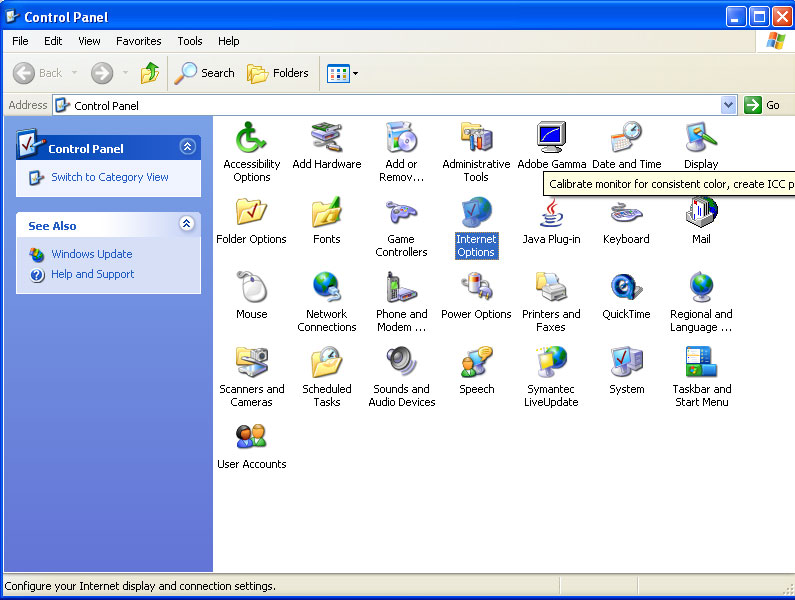This screenshot has width=795, height=600.
Task: Collapse the See Also section
Action: click(x=187, y=223)
